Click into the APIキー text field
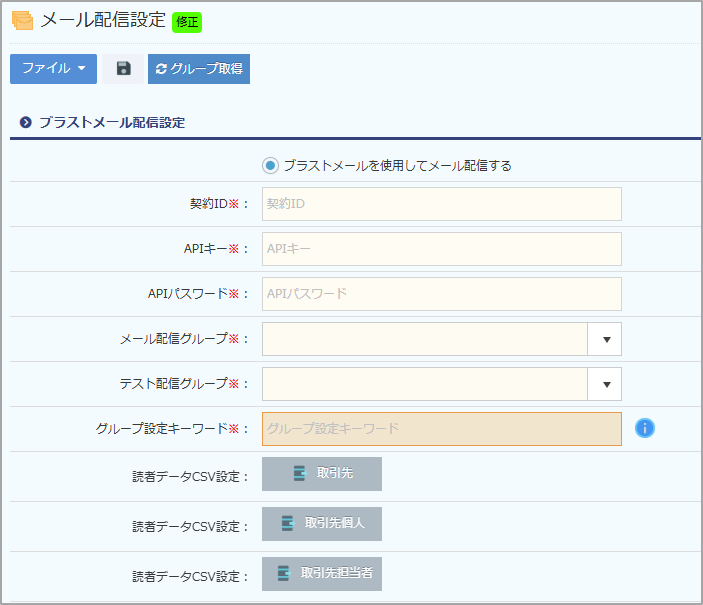This screenshot has height=605, width=703. (x=441, y=249)
